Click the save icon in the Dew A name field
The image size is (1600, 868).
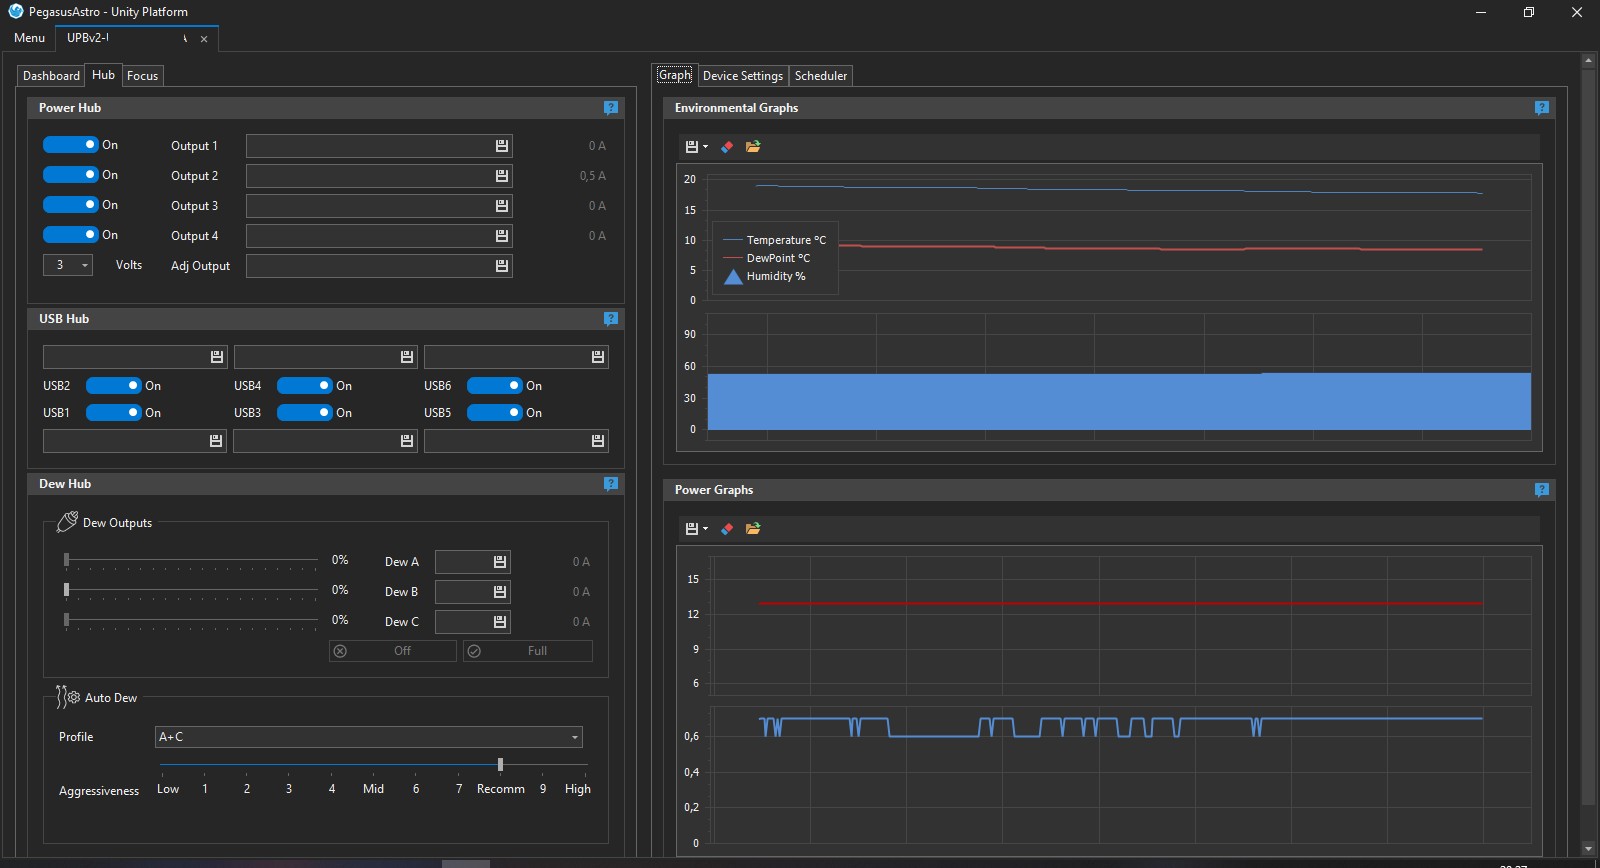point(500,562)
